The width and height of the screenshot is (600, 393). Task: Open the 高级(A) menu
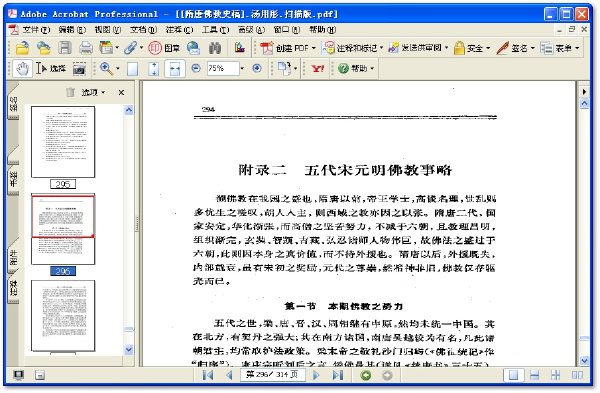tap(251, 29)
